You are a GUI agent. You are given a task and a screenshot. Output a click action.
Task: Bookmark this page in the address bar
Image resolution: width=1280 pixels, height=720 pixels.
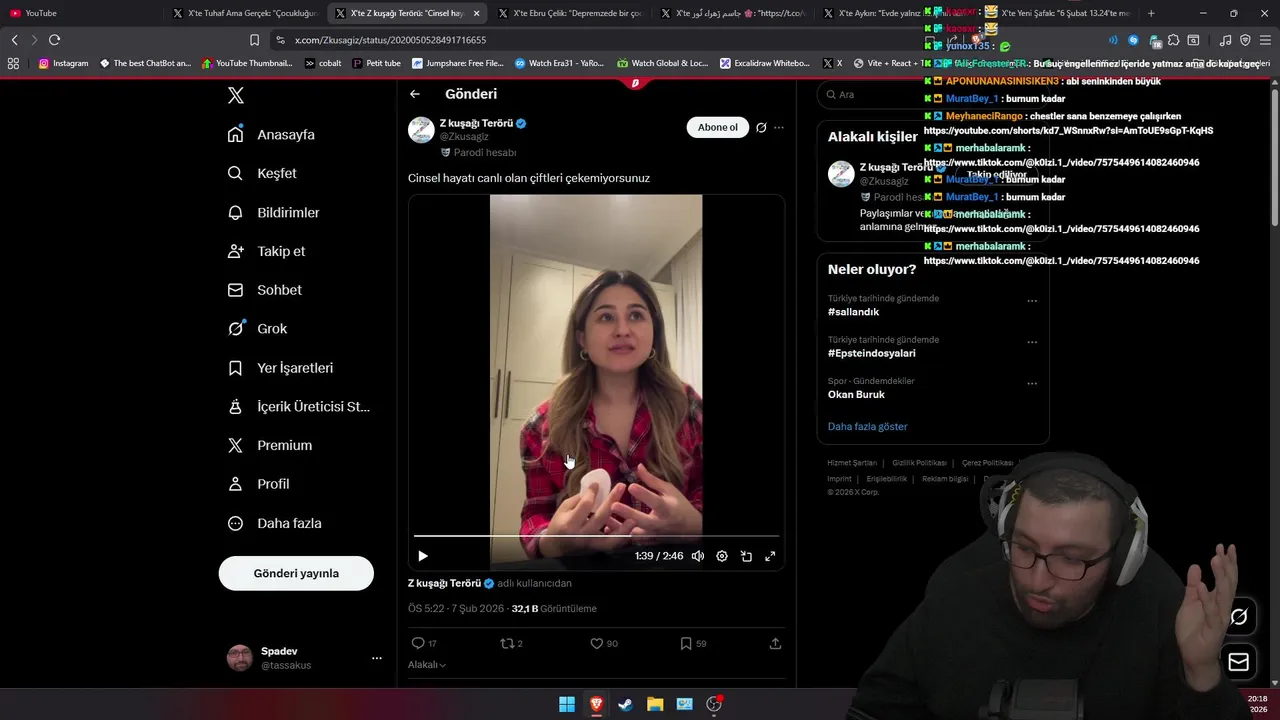[254, 40]
